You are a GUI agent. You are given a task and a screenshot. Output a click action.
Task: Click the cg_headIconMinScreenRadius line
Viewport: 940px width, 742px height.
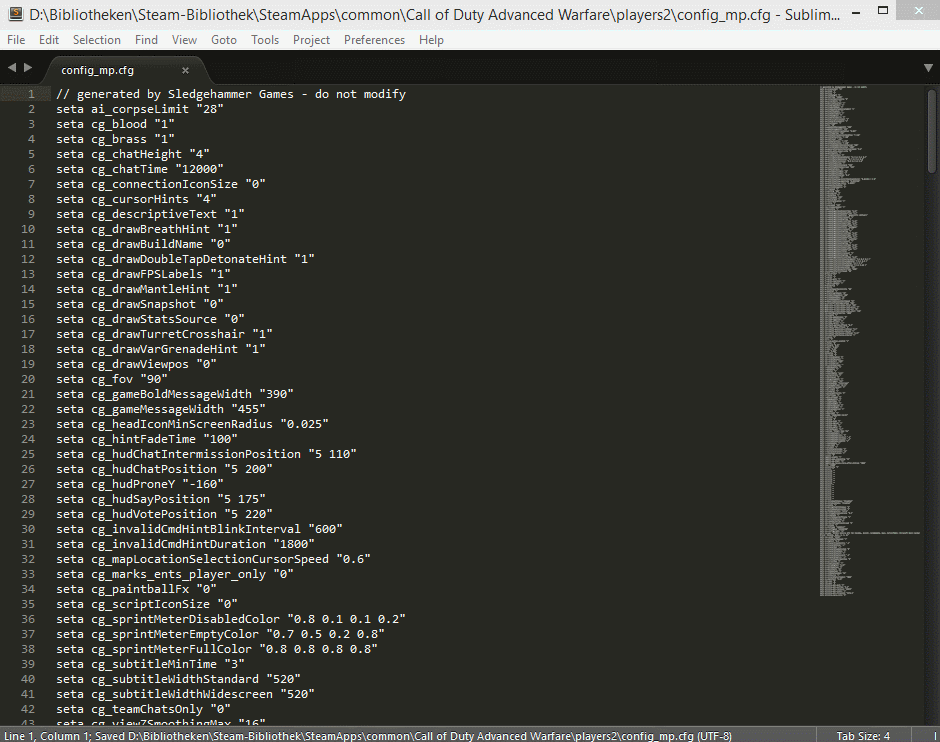[192, 424]
